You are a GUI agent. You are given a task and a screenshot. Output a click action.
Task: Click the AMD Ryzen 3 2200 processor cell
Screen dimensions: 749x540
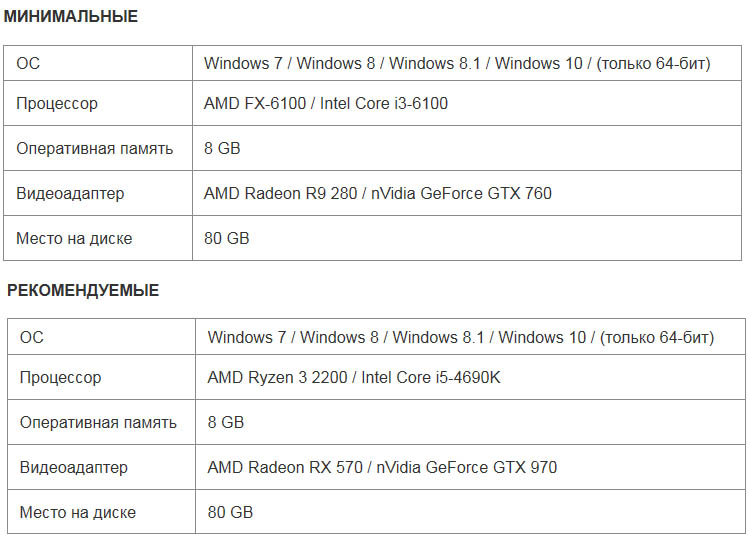pyautogui.click(x=470, y=377)
